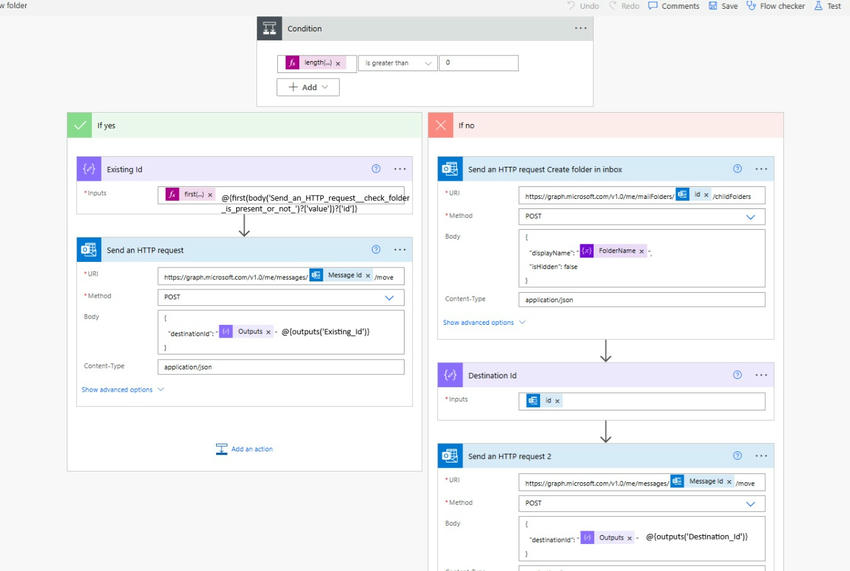Click Add to add a condition row
Screen dimensions: 850x571
308,87
